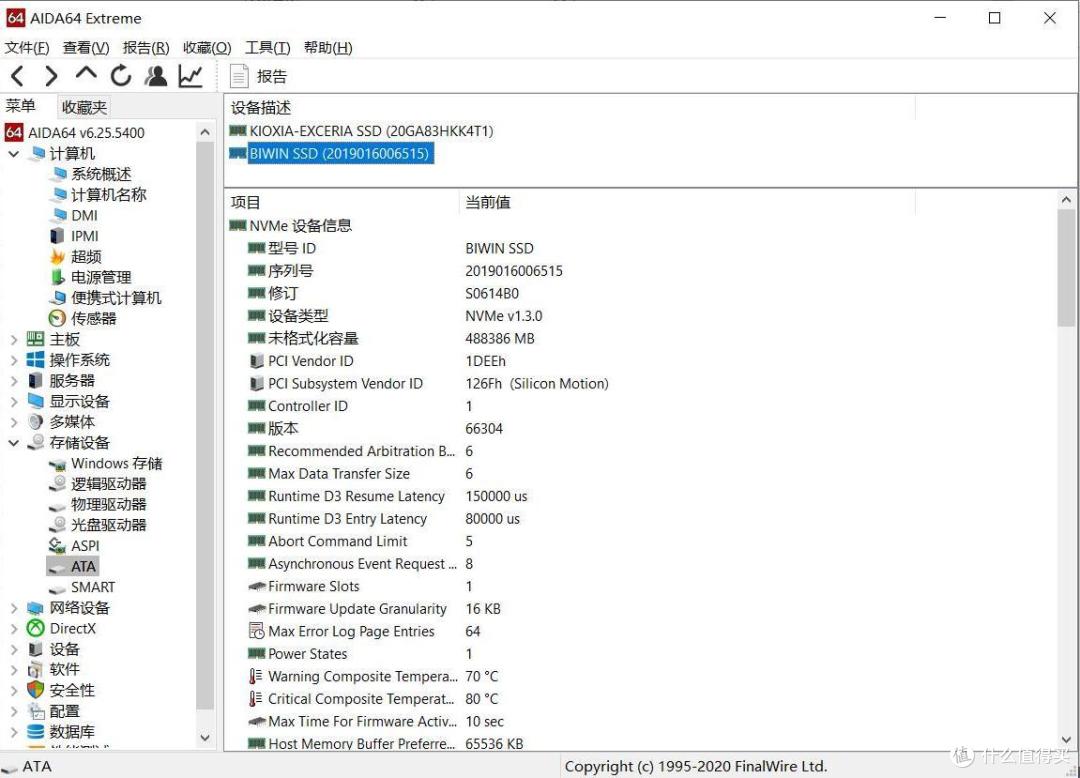Open 逻辑驱动器 logical drives item
The image size is (1080, 778).
99,484
